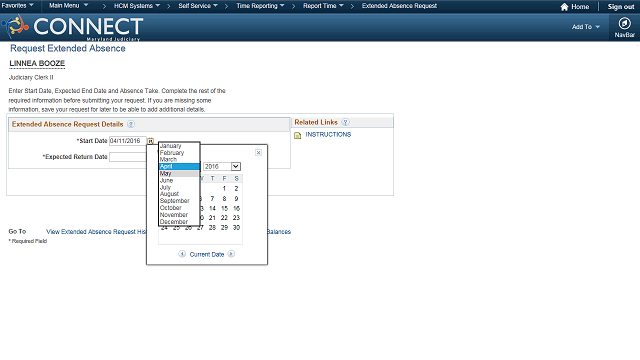Close the calendar popup

click(x=258, y=152)
